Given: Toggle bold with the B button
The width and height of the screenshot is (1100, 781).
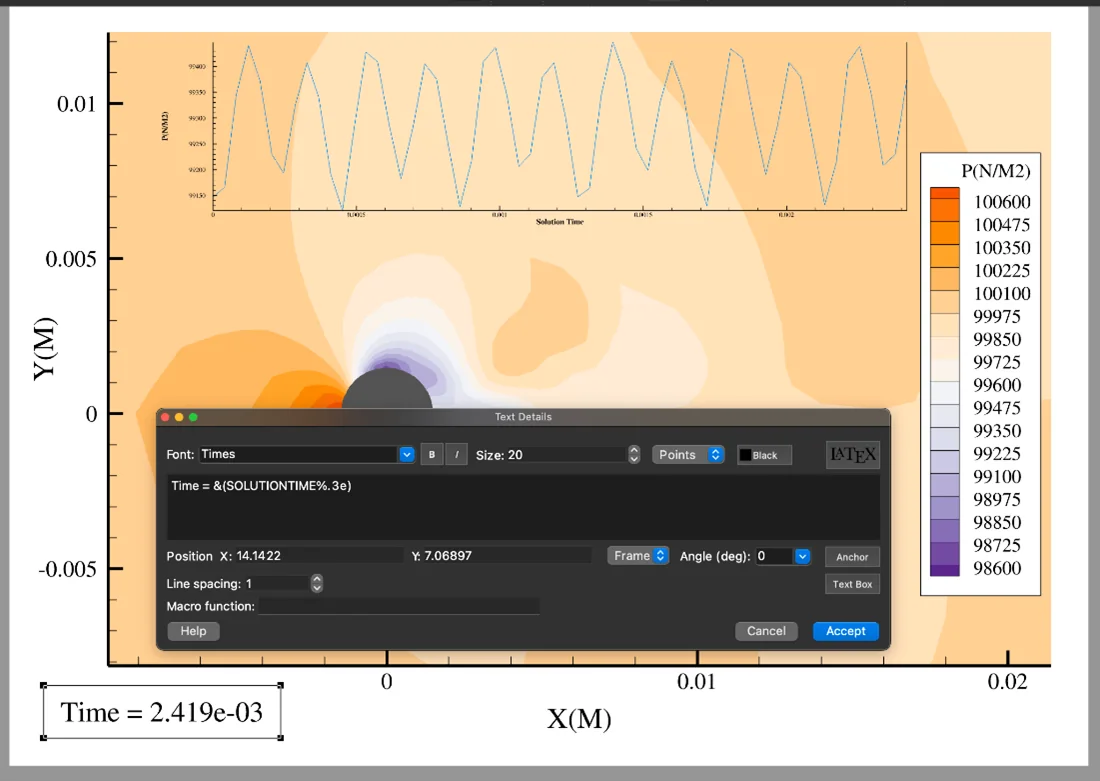Looking at the screenshot, I should pyautogui.click(x=431, y=455).
